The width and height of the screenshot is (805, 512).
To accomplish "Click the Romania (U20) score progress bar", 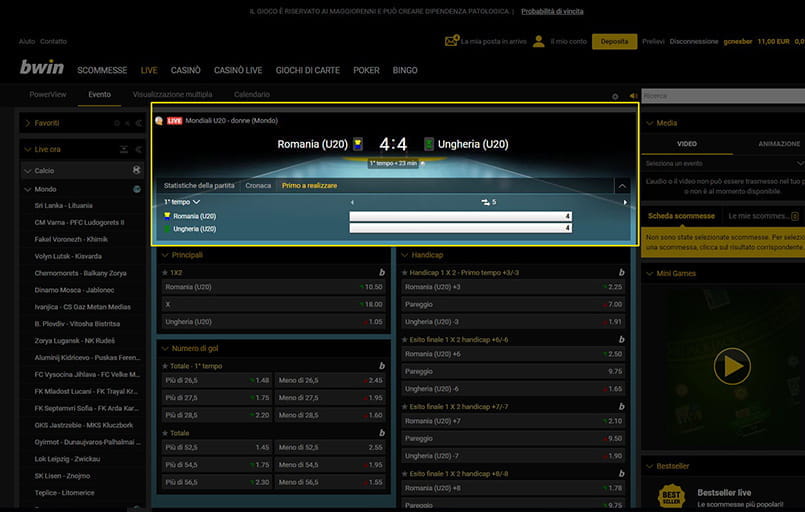I will click(x=461, y=216).
